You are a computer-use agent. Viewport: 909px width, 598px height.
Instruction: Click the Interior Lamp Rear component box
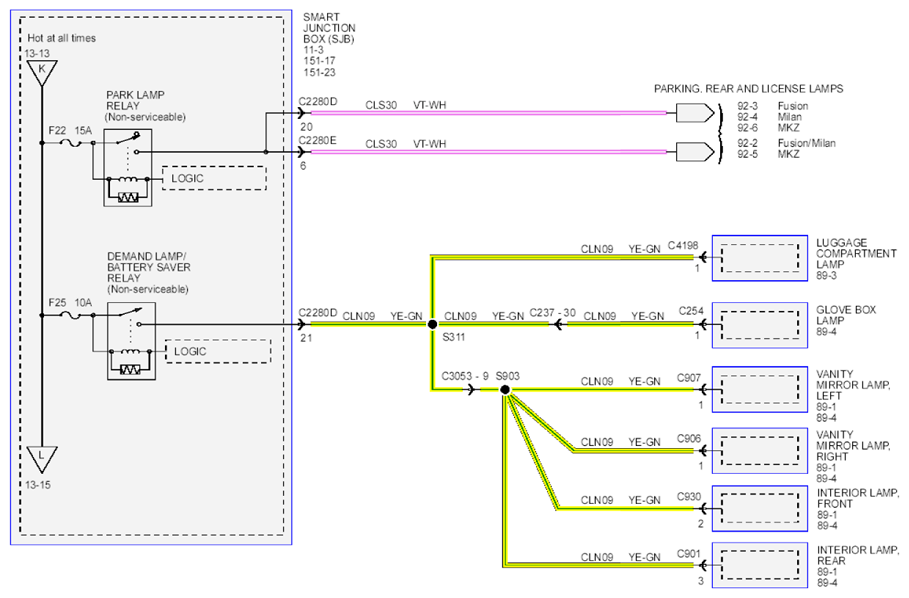(759, 566)
